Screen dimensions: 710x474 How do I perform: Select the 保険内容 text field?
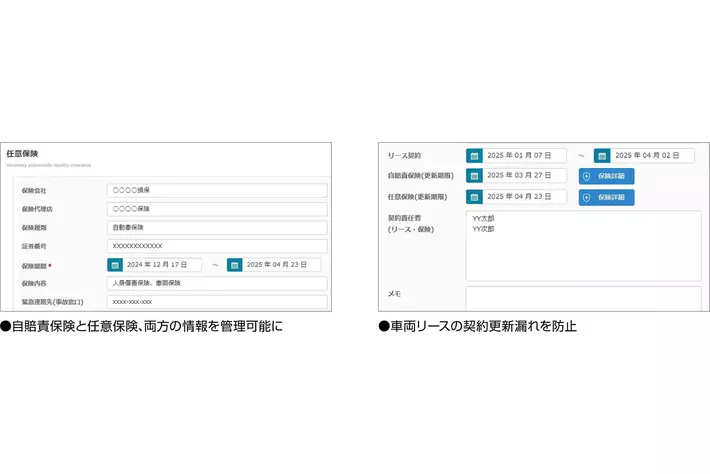216,283
